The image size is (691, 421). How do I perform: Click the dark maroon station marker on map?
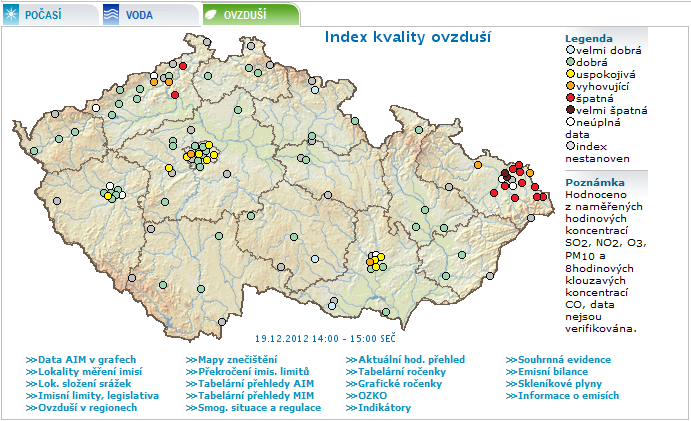(x=506, y=174)
